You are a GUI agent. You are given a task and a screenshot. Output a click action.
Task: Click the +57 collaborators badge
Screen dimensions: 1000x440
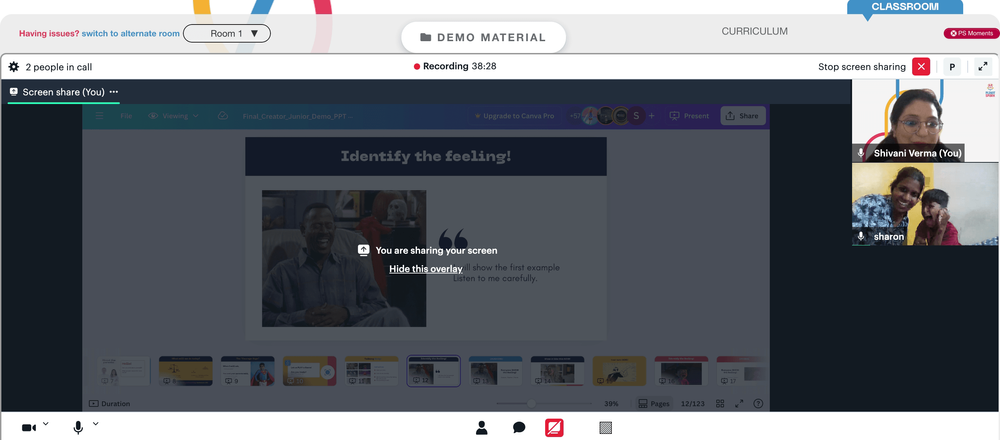tap(575, 116)
